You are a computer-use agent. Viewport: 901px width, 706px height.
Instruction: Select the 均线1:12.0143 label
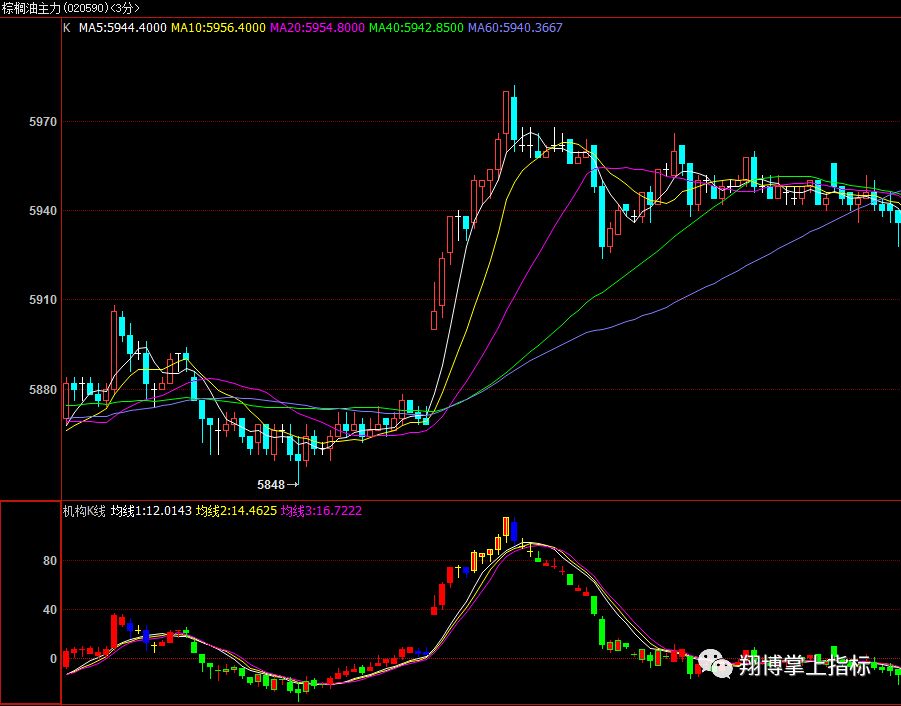pos(151,511)
